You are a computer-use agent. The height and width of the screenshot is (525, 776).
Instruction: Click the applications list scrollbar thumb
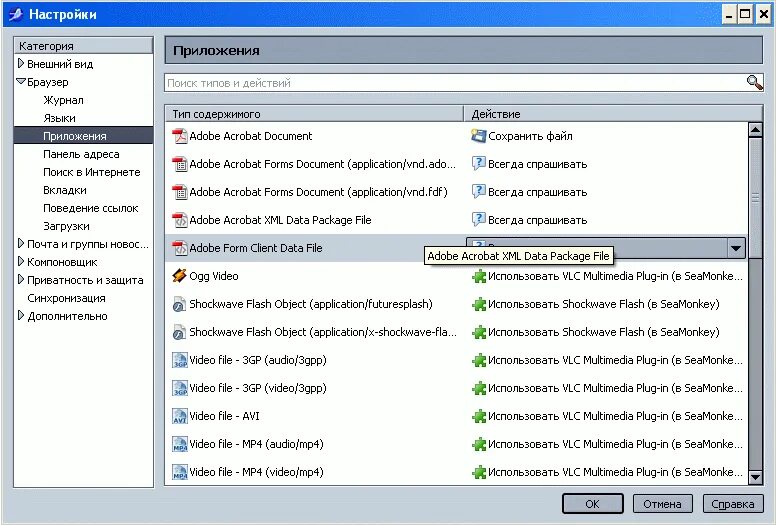[x=755, y=198]
